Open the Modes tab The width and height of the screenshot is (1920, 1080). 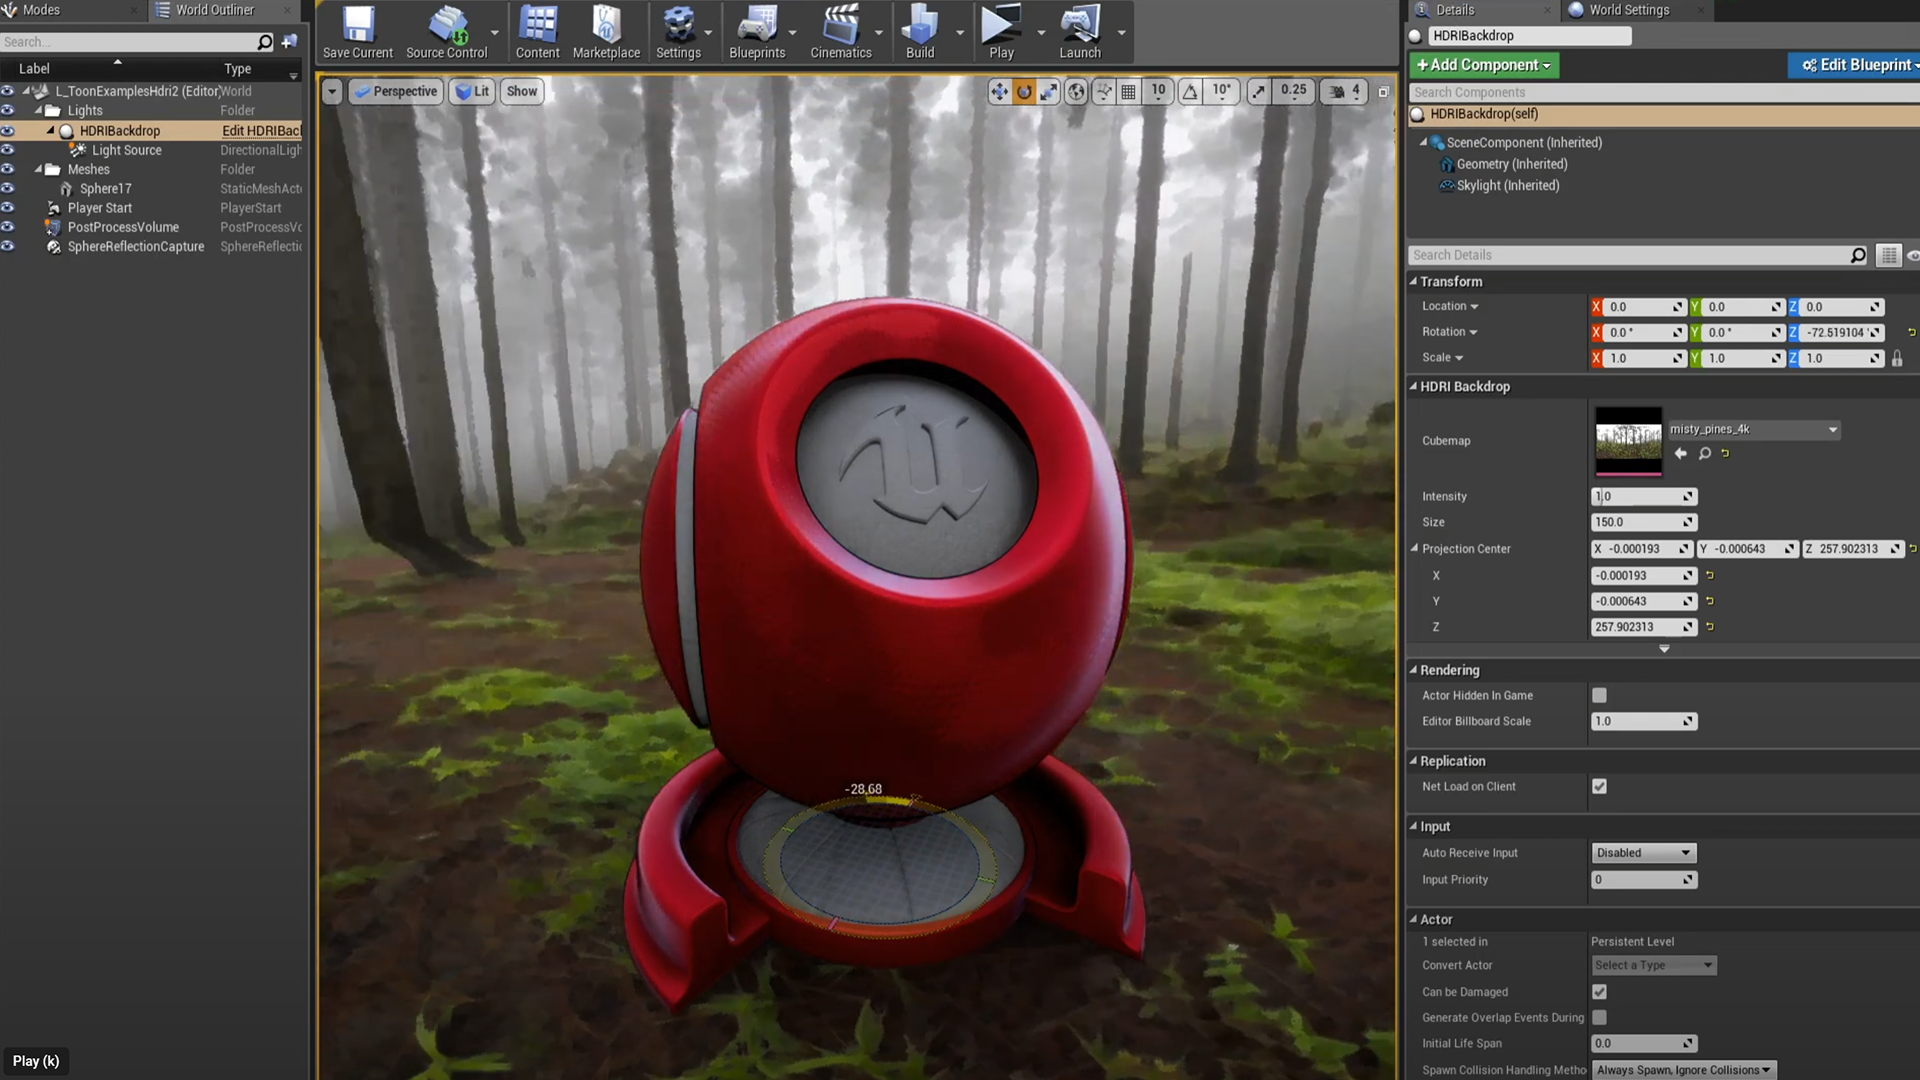[x=40, y=10]
